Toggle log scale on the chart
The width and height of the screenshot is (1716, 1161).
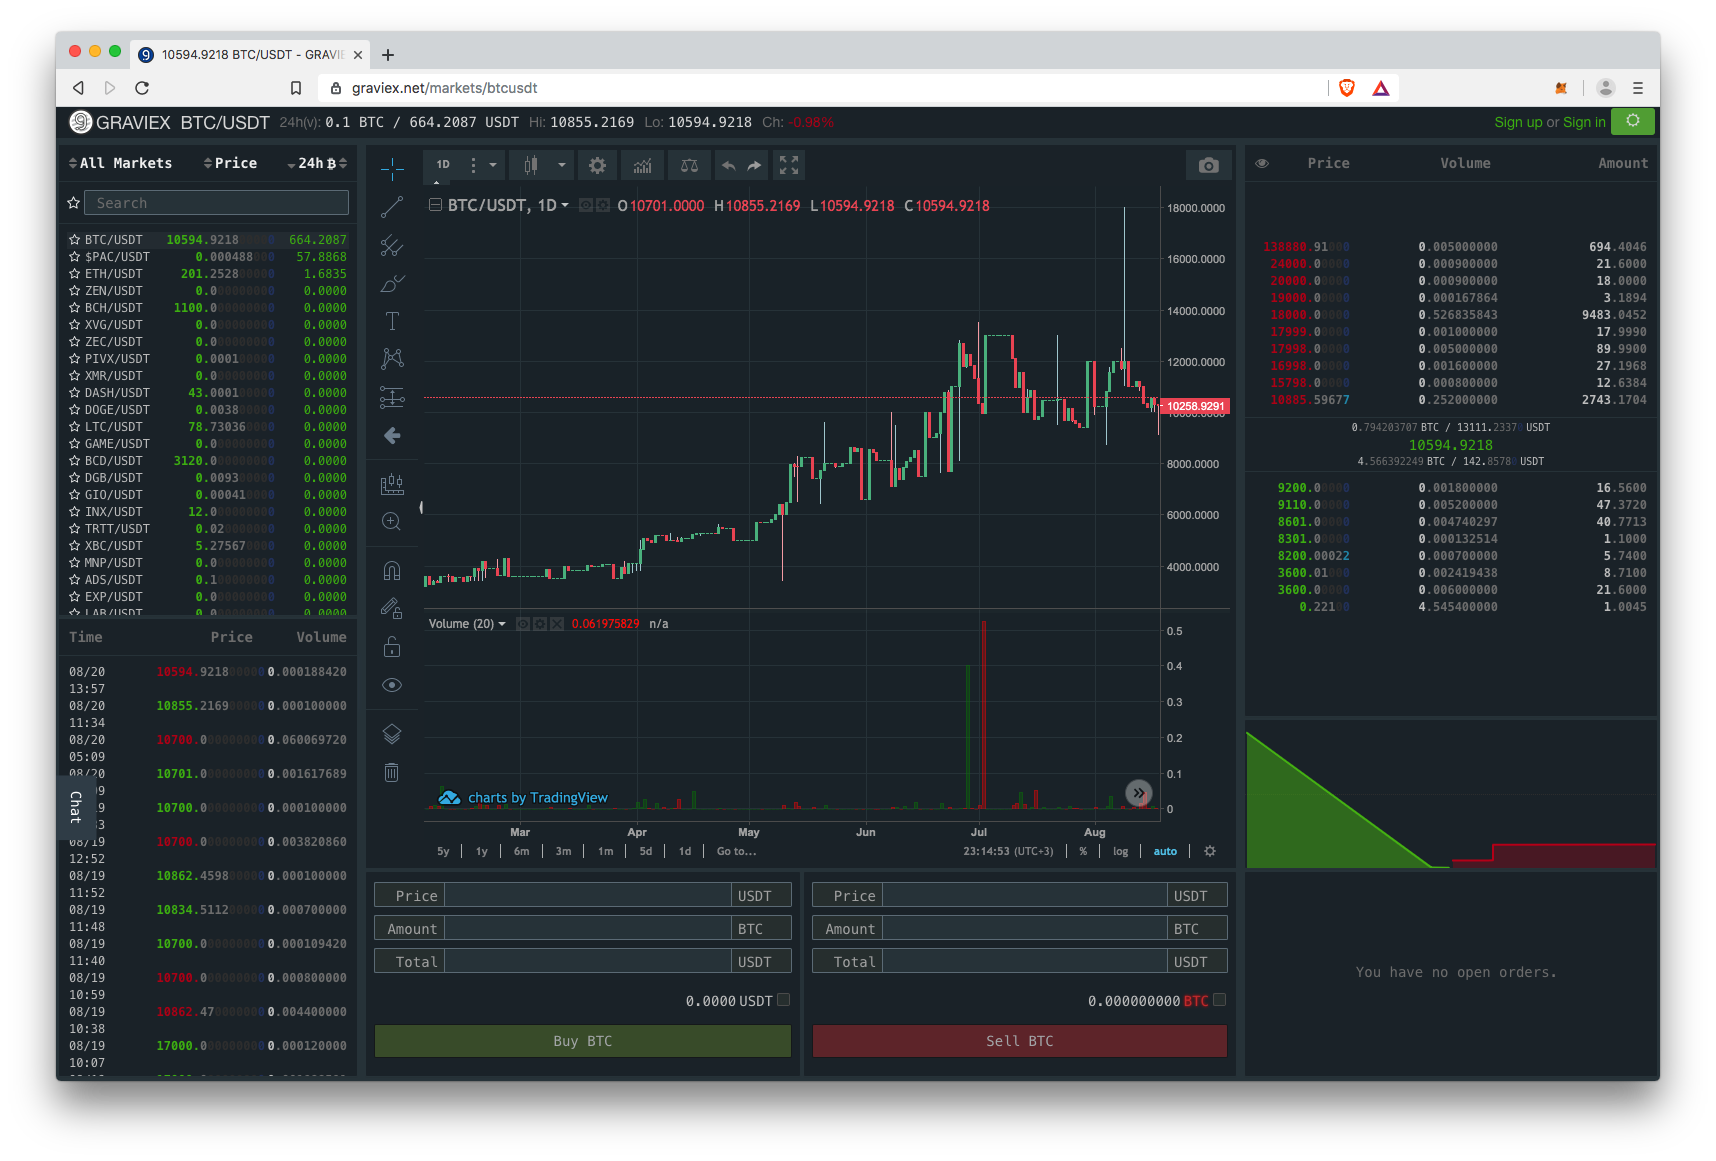[1120, 852]
